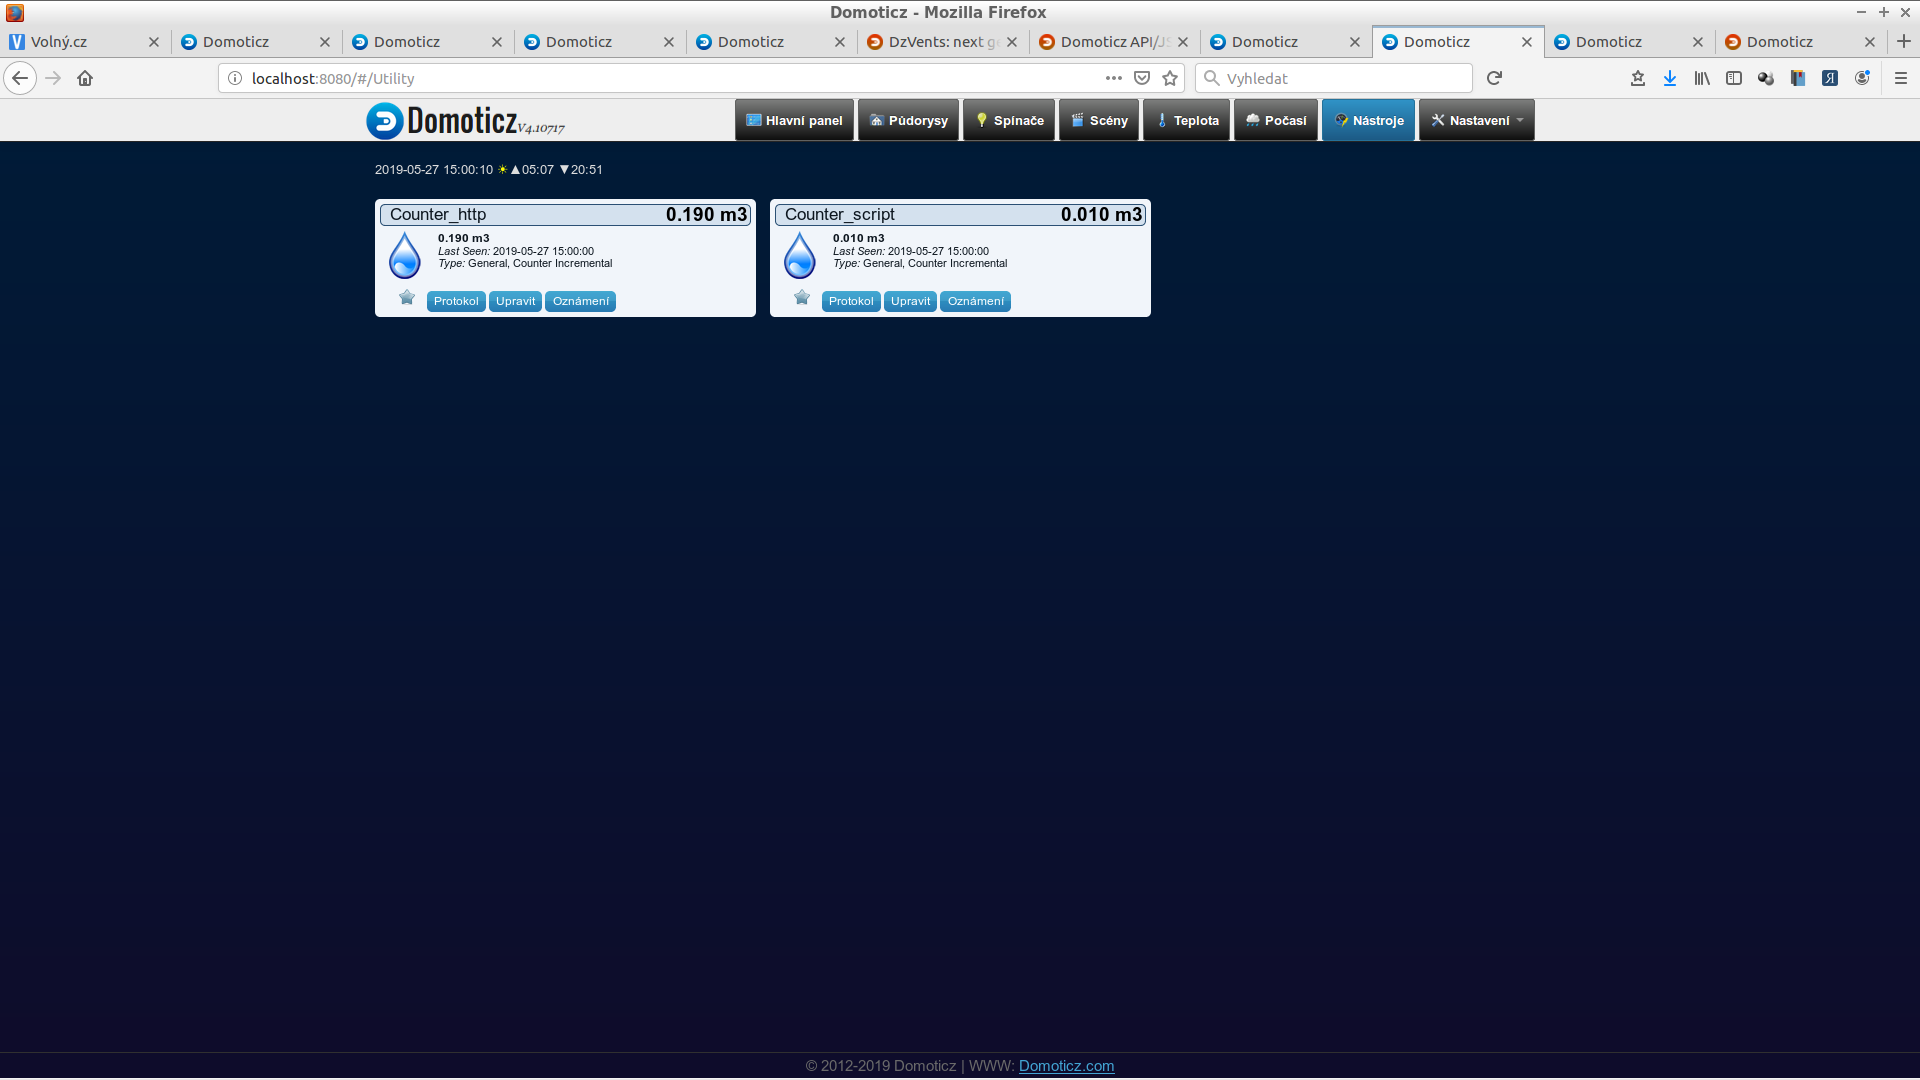This screenshot has height=1080, width=1920.
Task: Switch to the DzVents browser tab
Action: (x=935, y=42)
